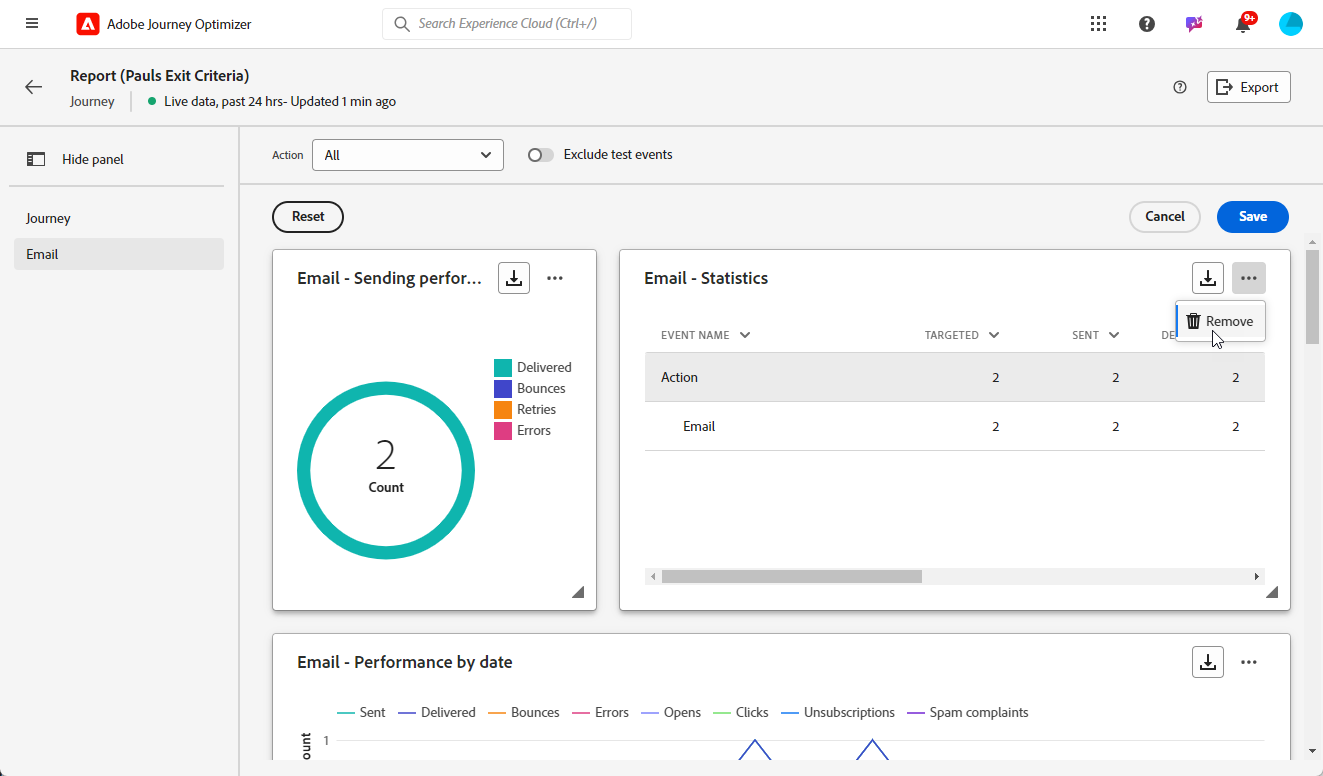Screen dimensions: 1323x776
Task: Open the user profile avatar
Action: tap(1291, 24)
